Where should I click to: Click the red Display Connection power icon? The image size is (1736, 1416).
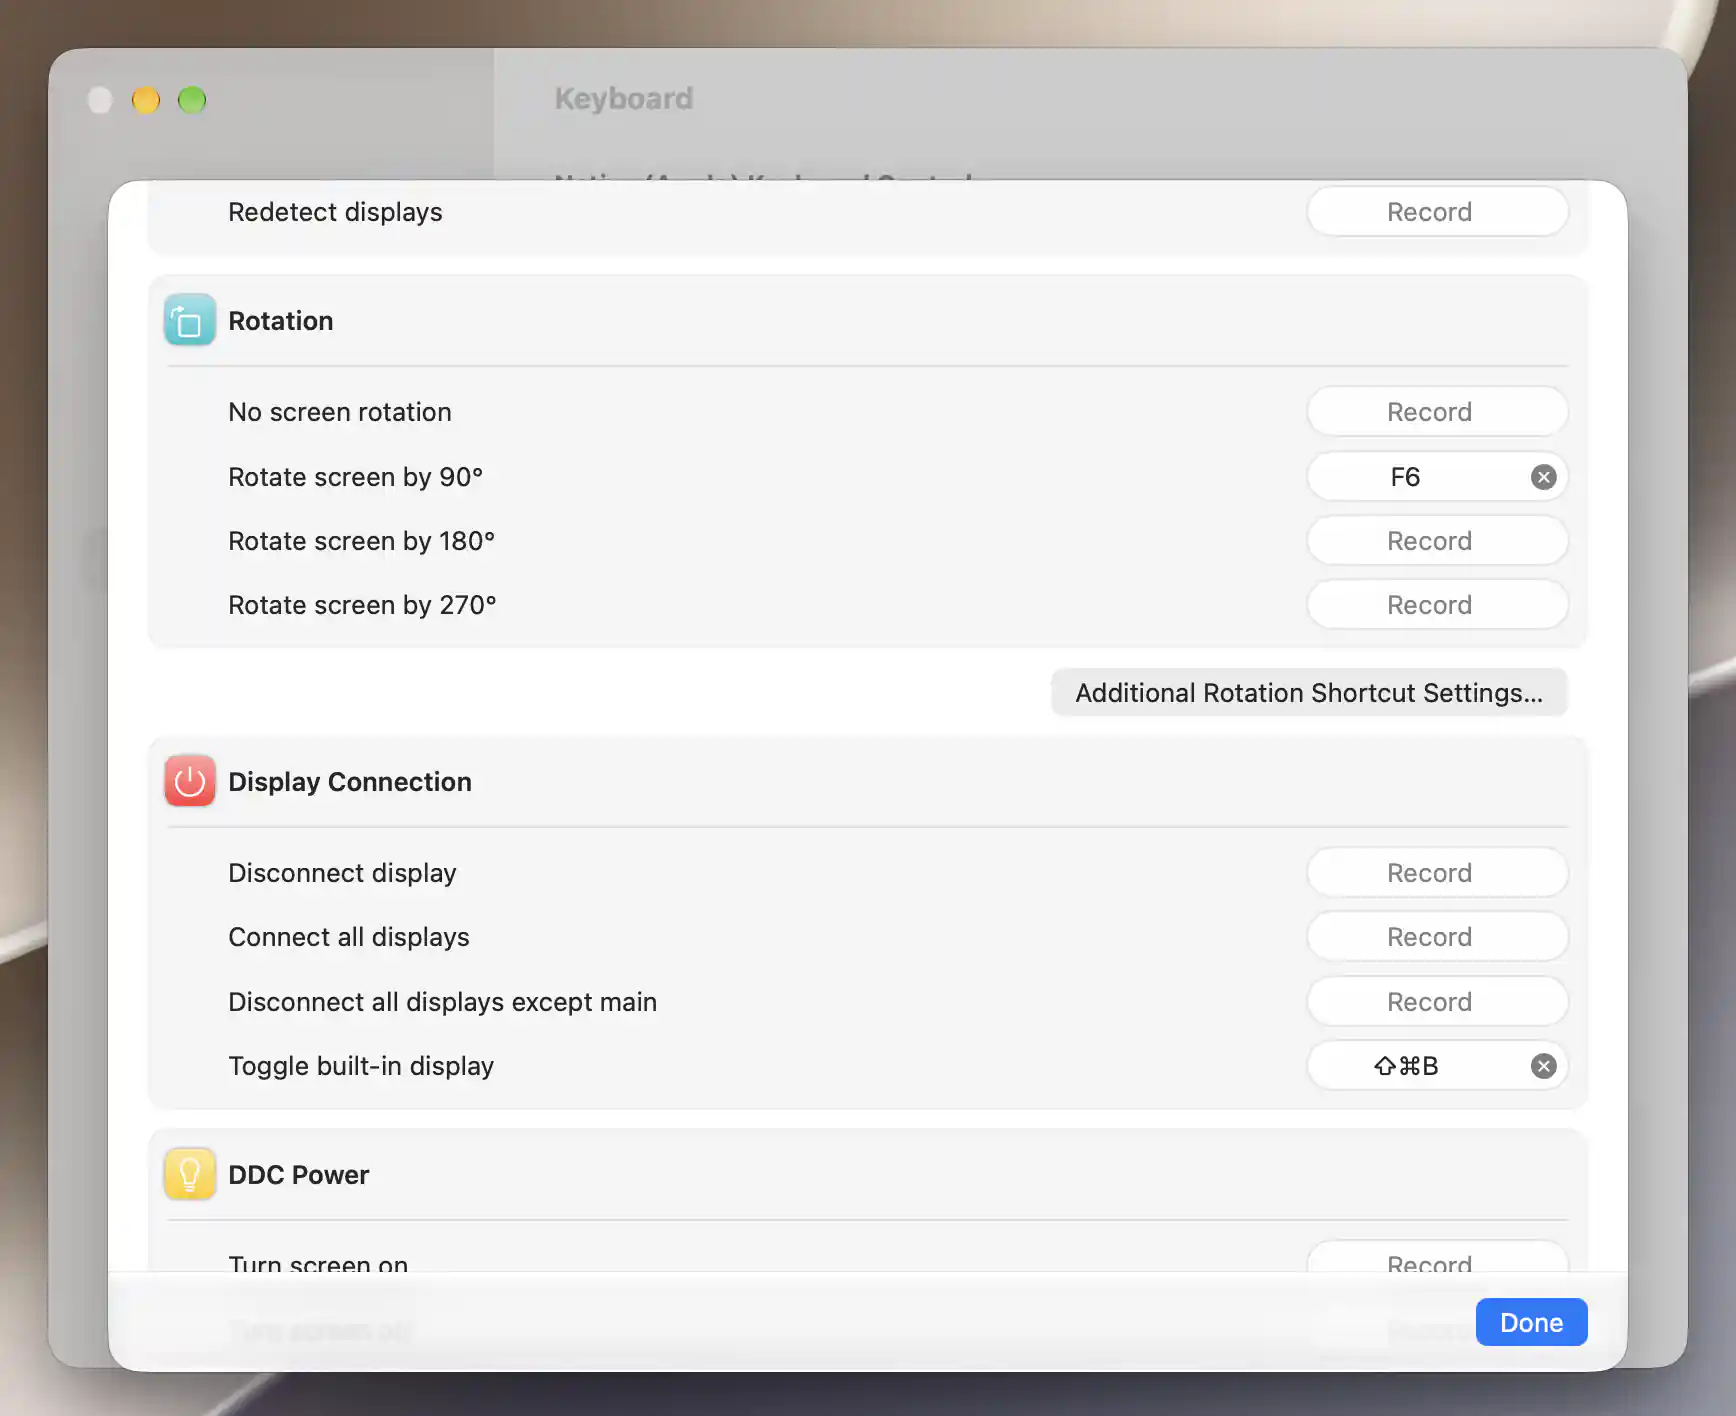[190, 781]
